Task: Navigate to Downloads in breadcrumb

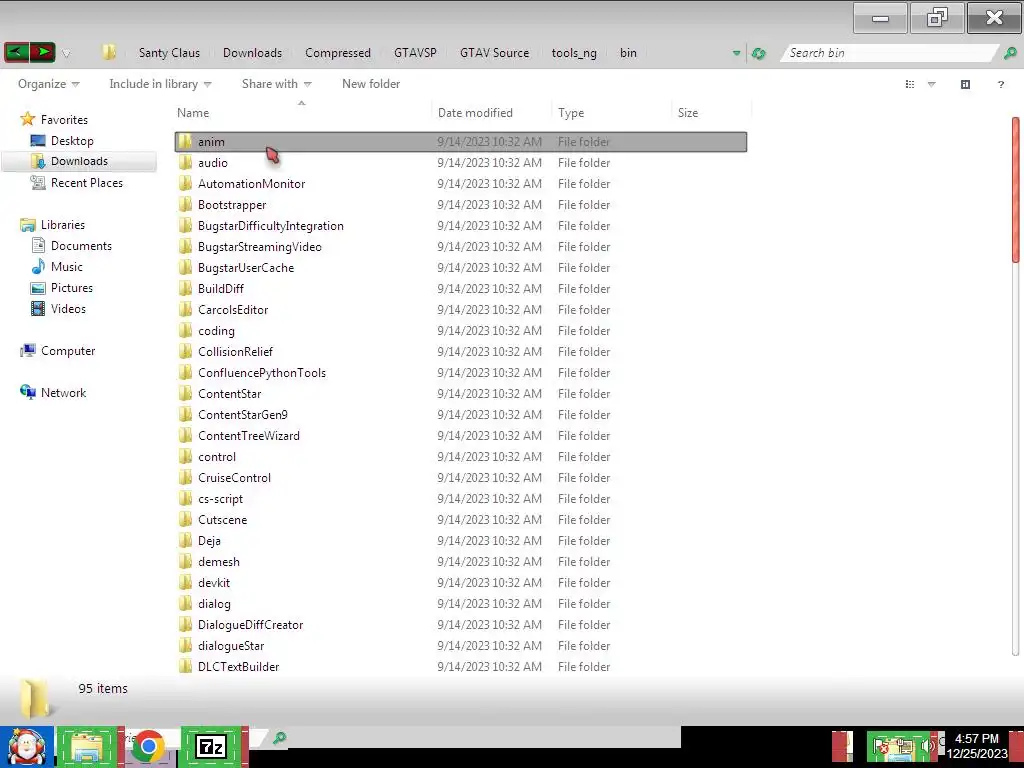Action: pos(252,53)
